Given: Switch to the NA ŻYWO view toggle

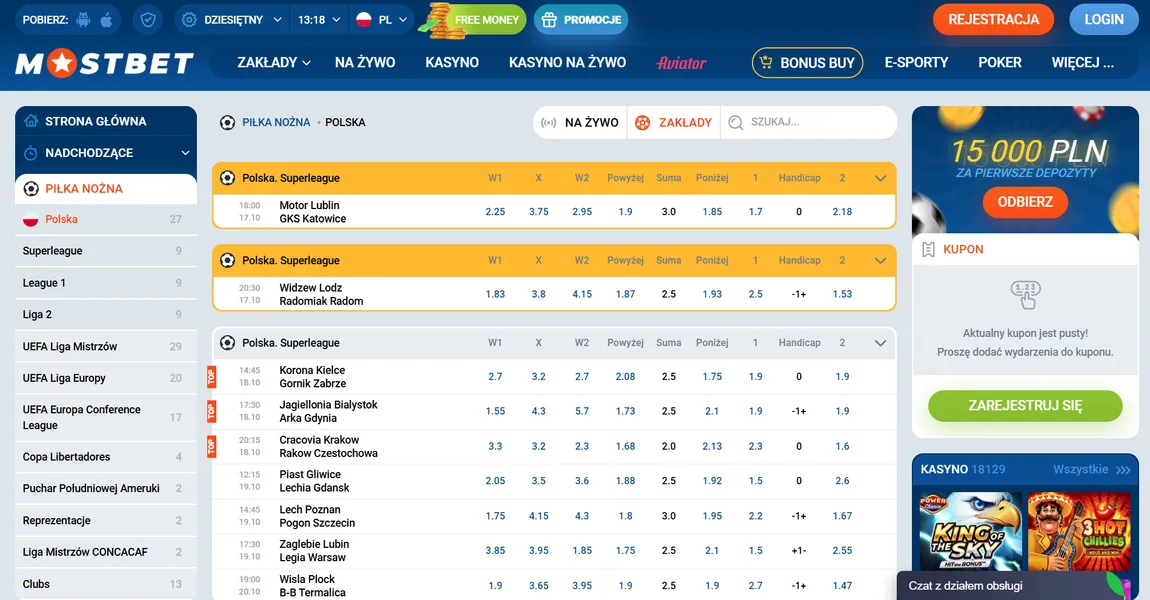Looking at the screenshot, I should pos(580,122).
